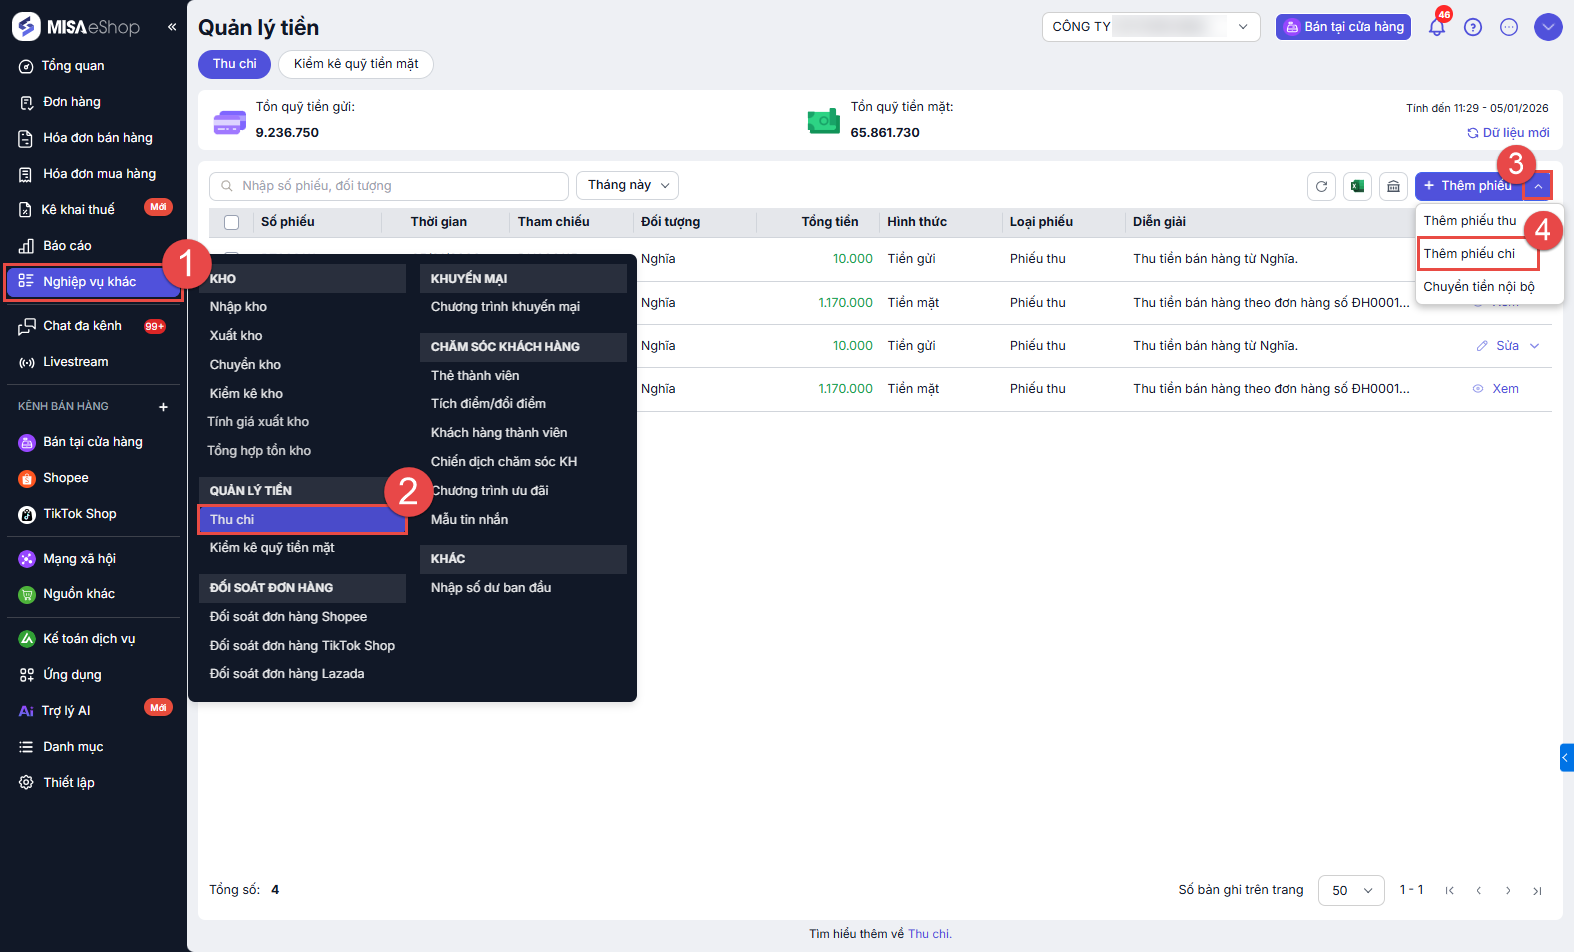
Task: Select "Thêm phiếu chi" from dropdown menu
Action: click(1469, 254)
